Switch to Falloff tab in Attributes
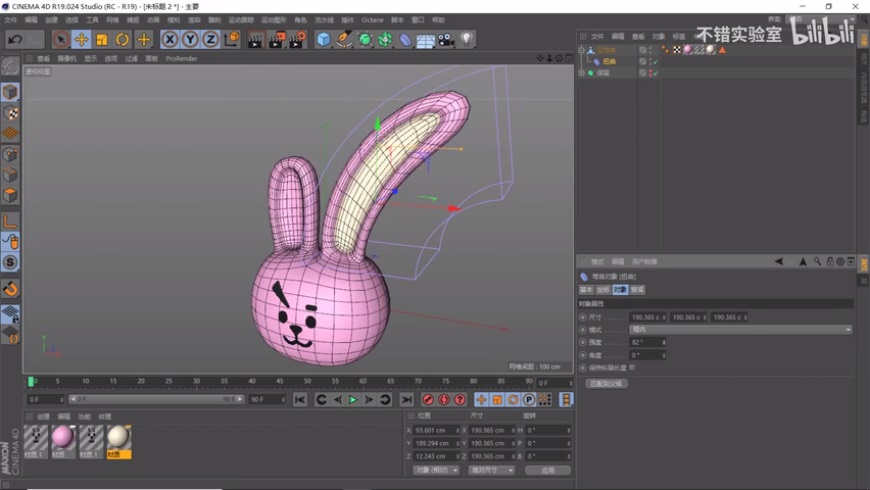Screen dimensions: 870x490 pos(638,290)
